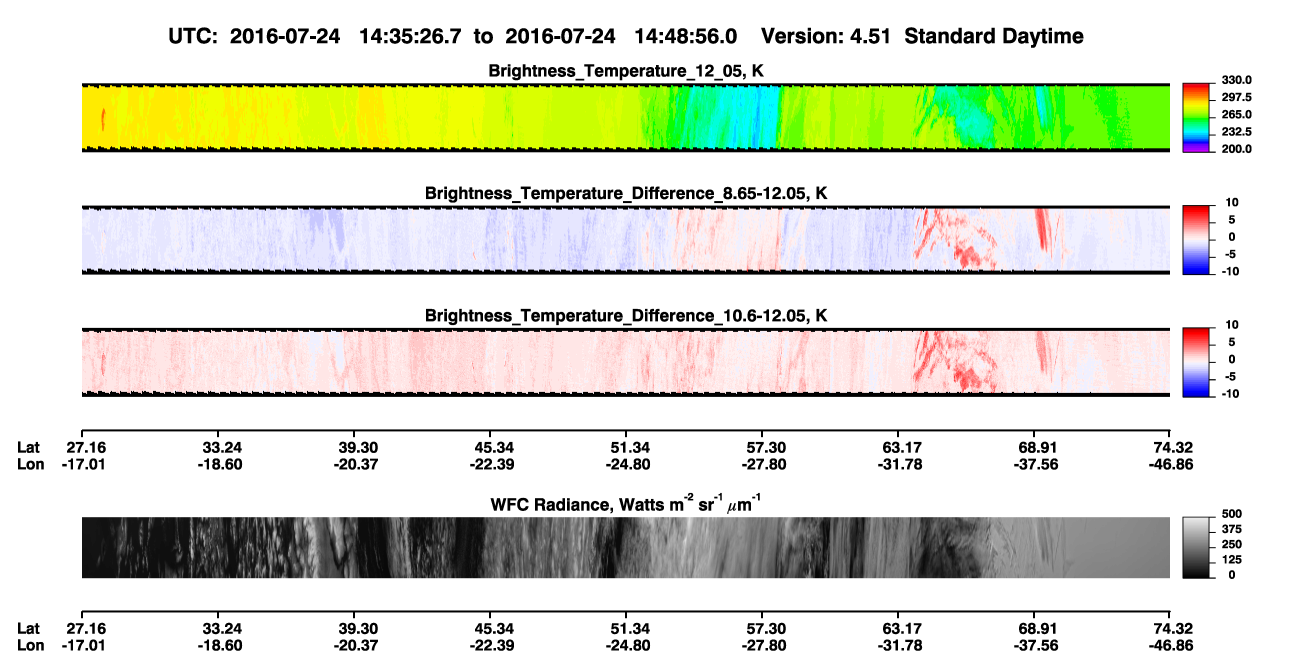Image resolution: width=1300 pixels, height=667 pixels.
Task: Click the WFC Radiance grayscale image strip
Action: point(626,548)
